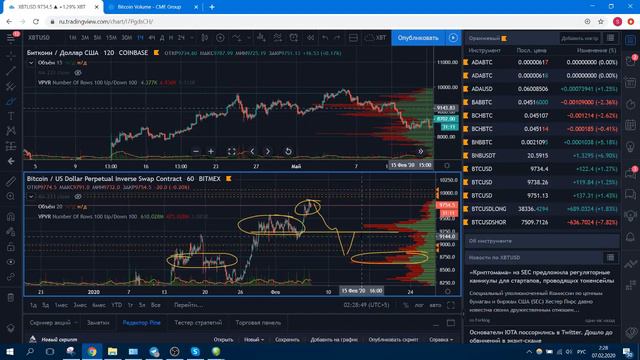Select the patterns drawing tool
640x360 pixels.
(x=11, y=131)
